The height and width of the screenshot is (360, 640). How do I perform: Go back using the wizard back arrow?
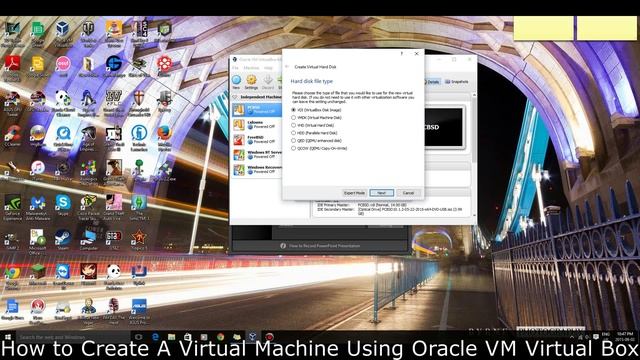pos(287,67)
